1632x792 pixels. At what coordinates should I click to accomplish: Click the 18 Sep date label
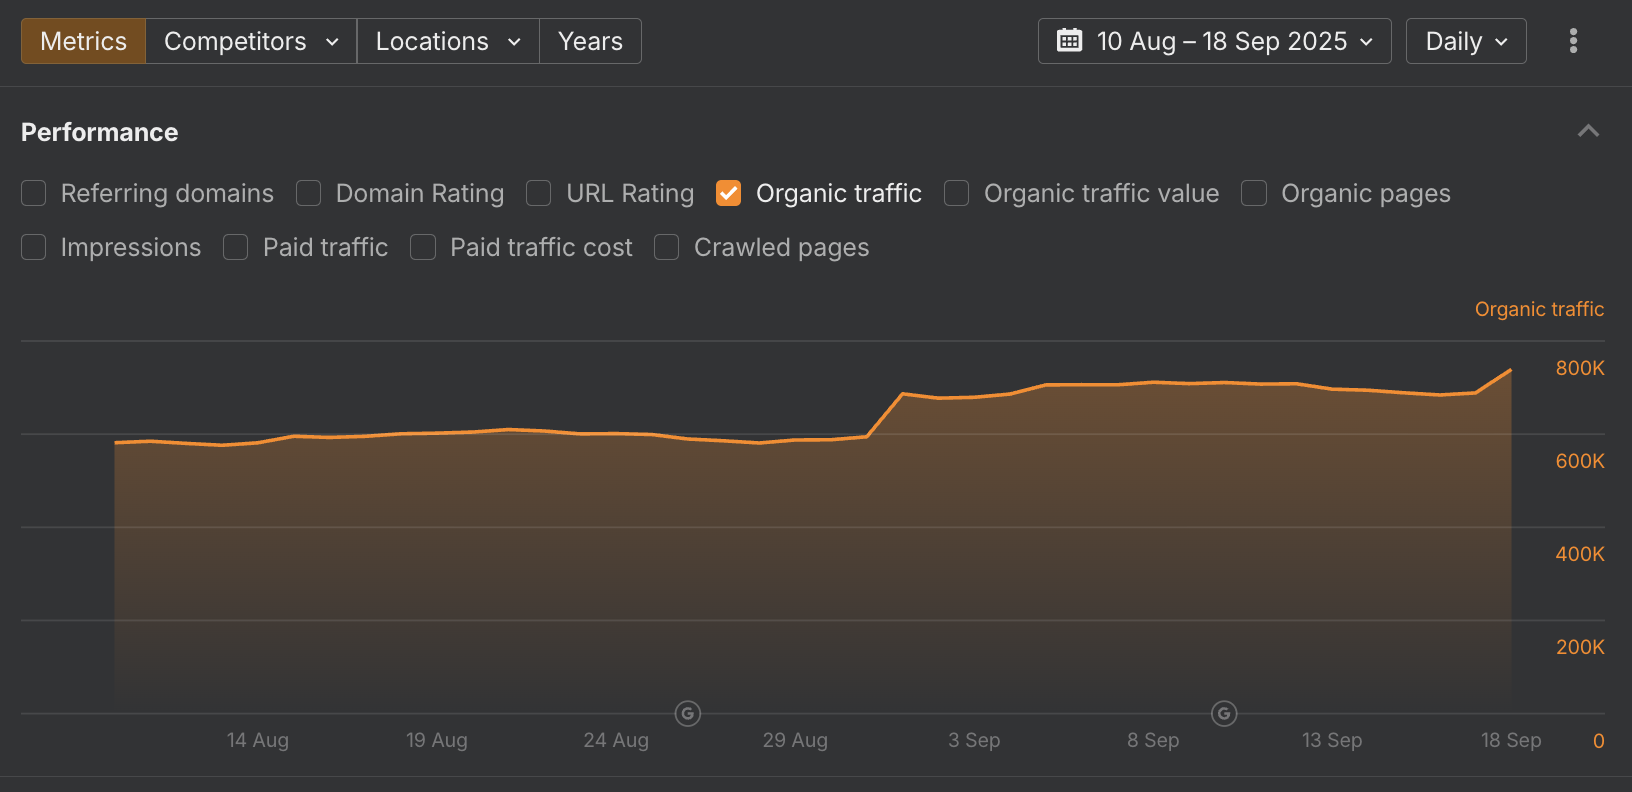point(1511,740)
